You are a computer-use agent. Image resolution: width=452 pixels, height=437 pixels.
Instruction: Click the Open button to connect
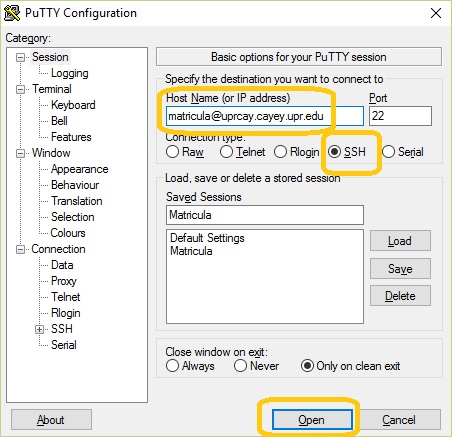312,420
